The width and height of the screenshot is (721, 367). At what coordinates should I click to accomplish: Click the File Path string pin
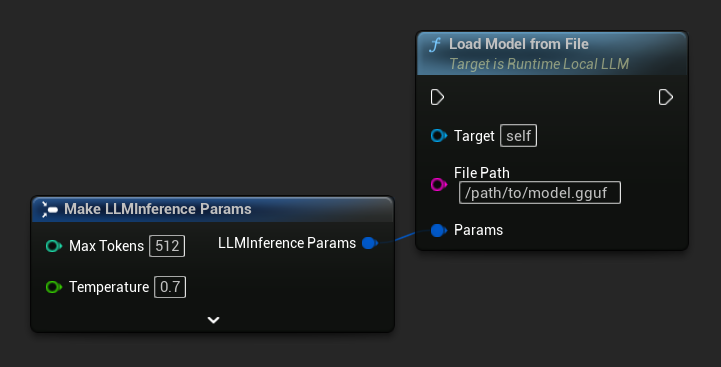point(439,184)
